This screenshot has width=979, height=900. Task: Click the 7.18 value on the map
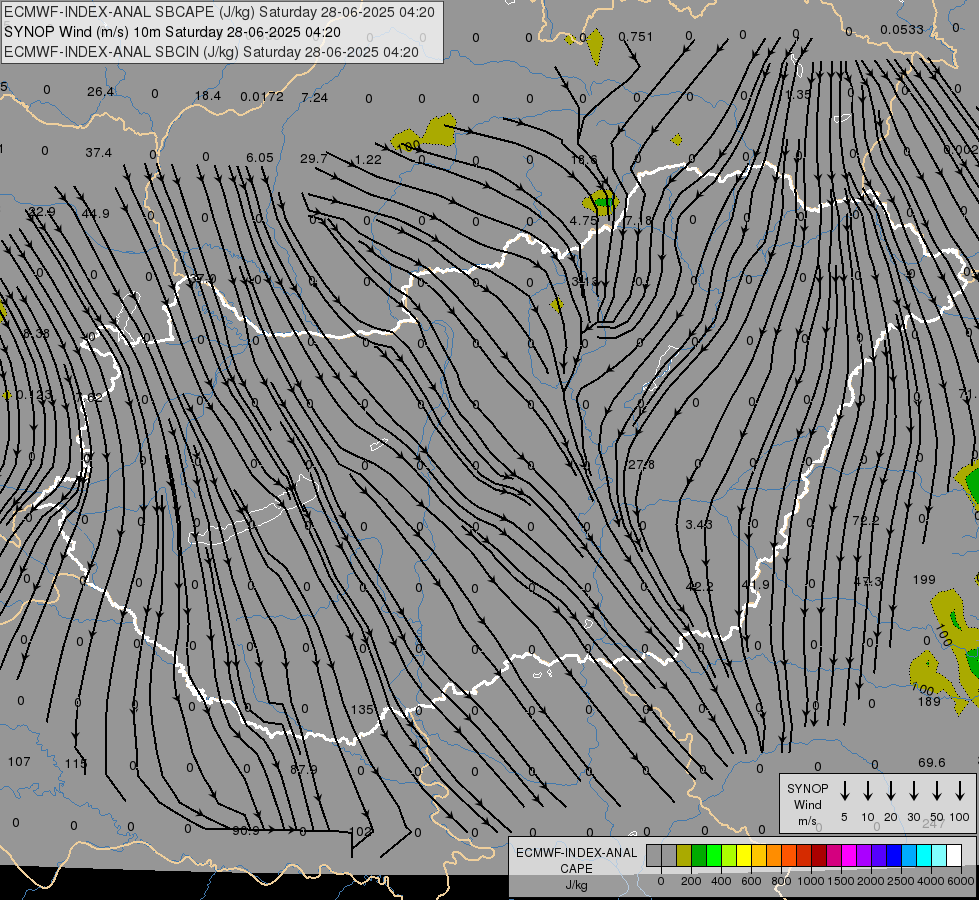click(638, 220)
